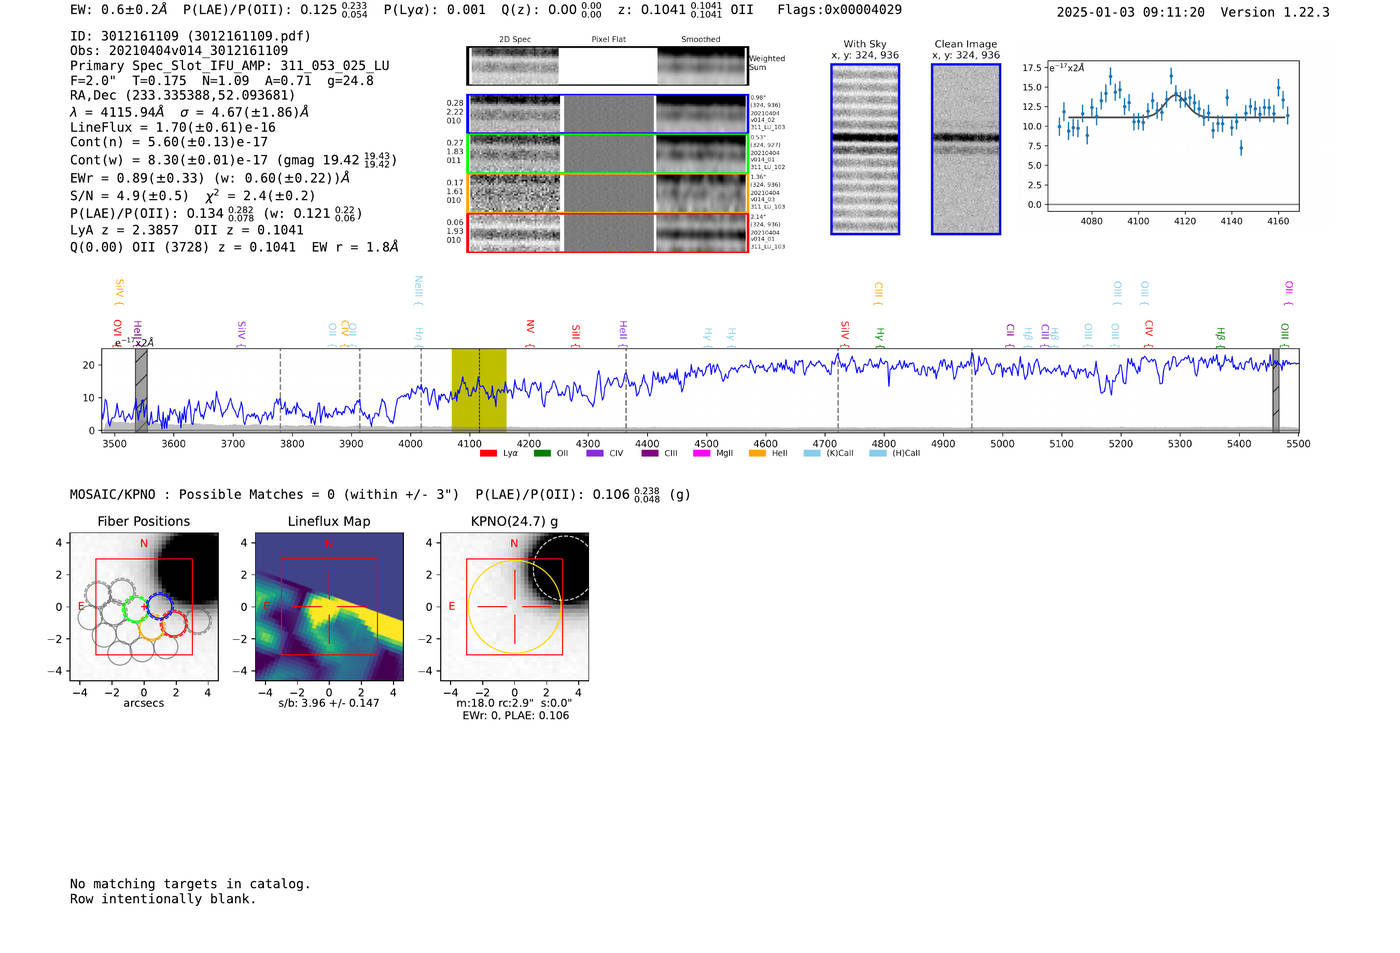The height and width of the screenshot is (953, 1400).
Task: Click the (K)CaII legend swatch
Action: tap(812, 454)
